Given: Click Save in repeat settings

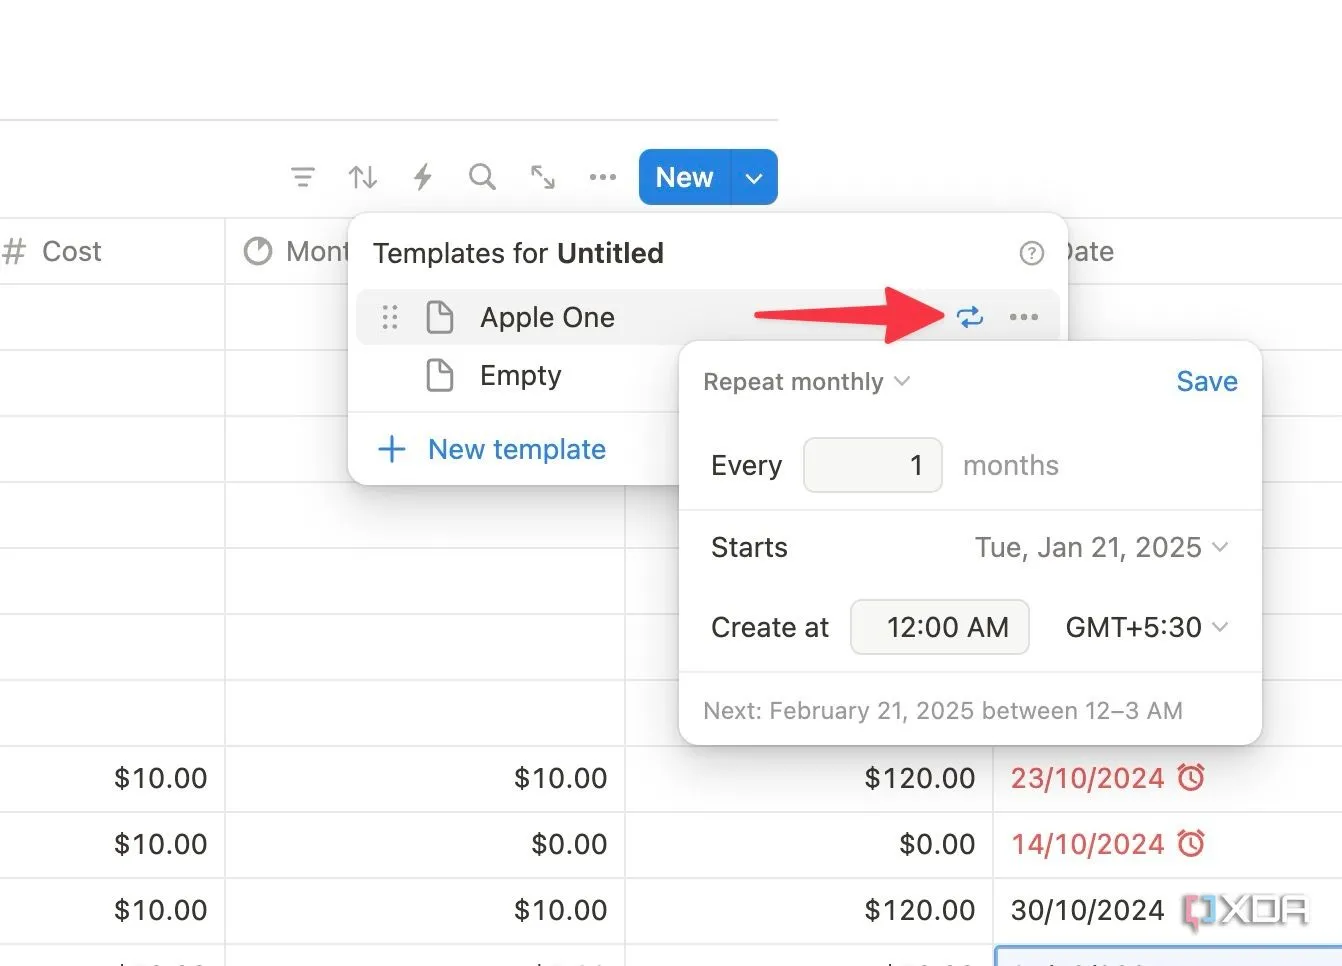Looking at the screenshot, I should pos(1206,382).
